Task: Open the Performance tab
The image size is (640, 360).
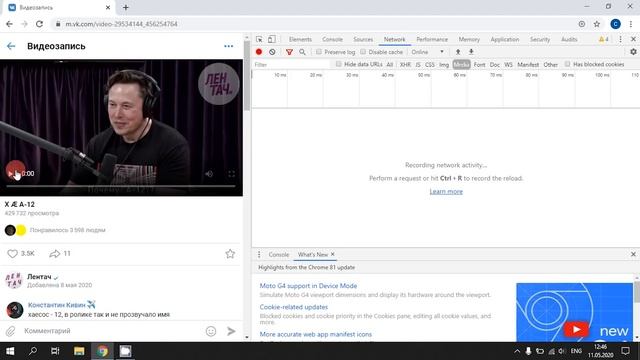Action: (432, 39)
